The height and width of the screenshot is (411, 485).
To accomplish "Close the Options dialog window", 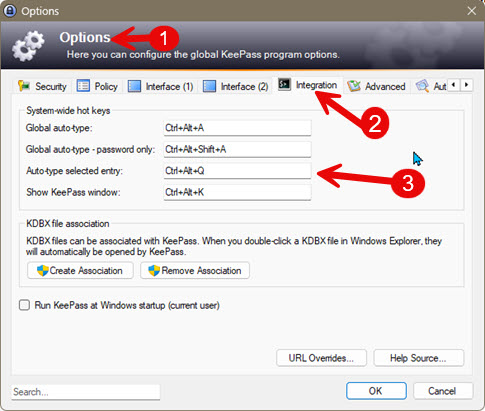I will point(472,11).
